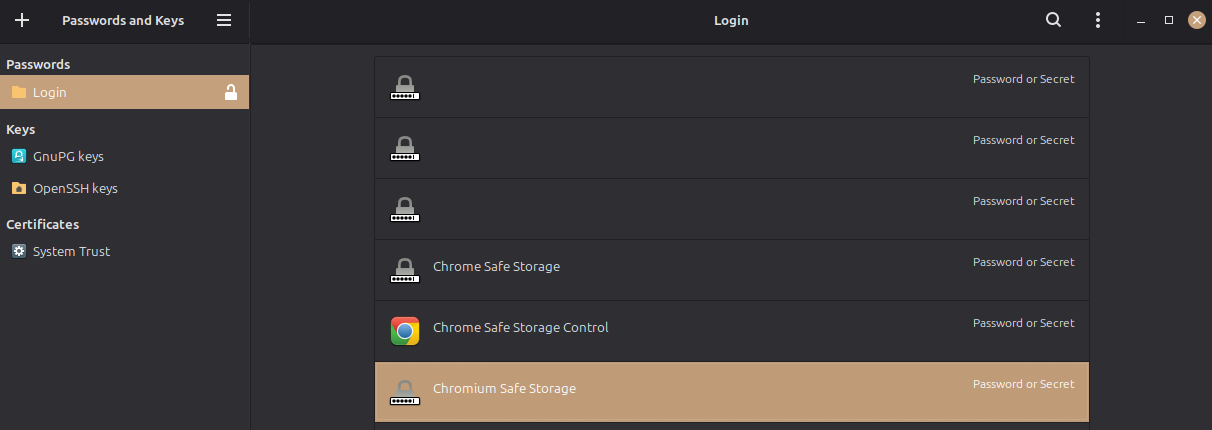Viewport: 1212px width, 430px height.
Task: Toggle the Login keyring lock icon
Action: coord(231,92)
